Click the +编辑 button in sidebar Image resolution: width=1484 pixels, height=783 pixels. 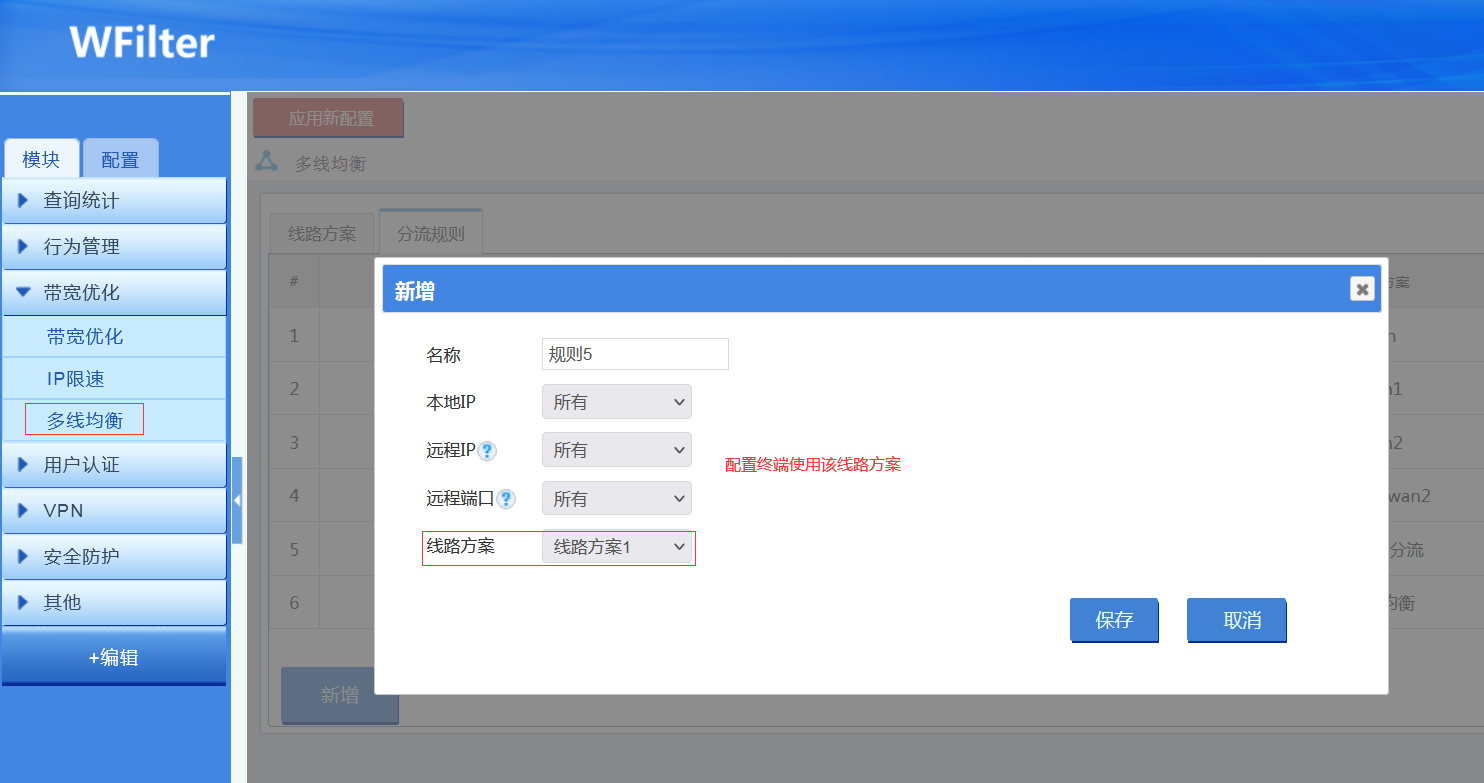pyautogui.click(x=114, y=657)
